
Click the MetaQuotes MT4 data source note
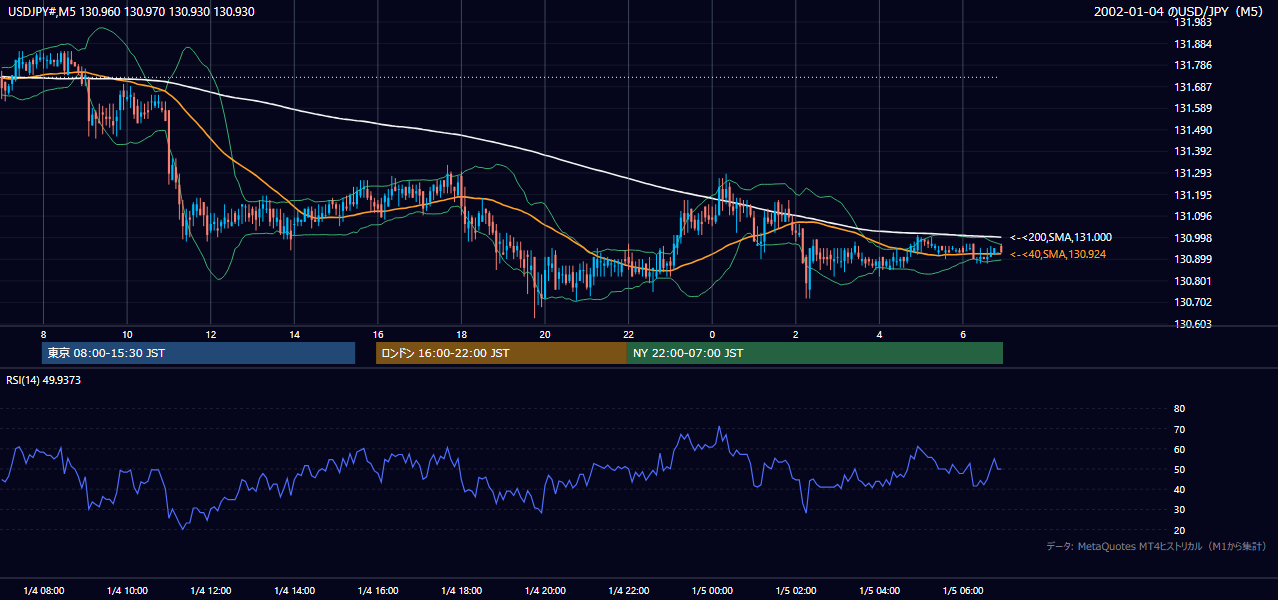click(1157, 547)
